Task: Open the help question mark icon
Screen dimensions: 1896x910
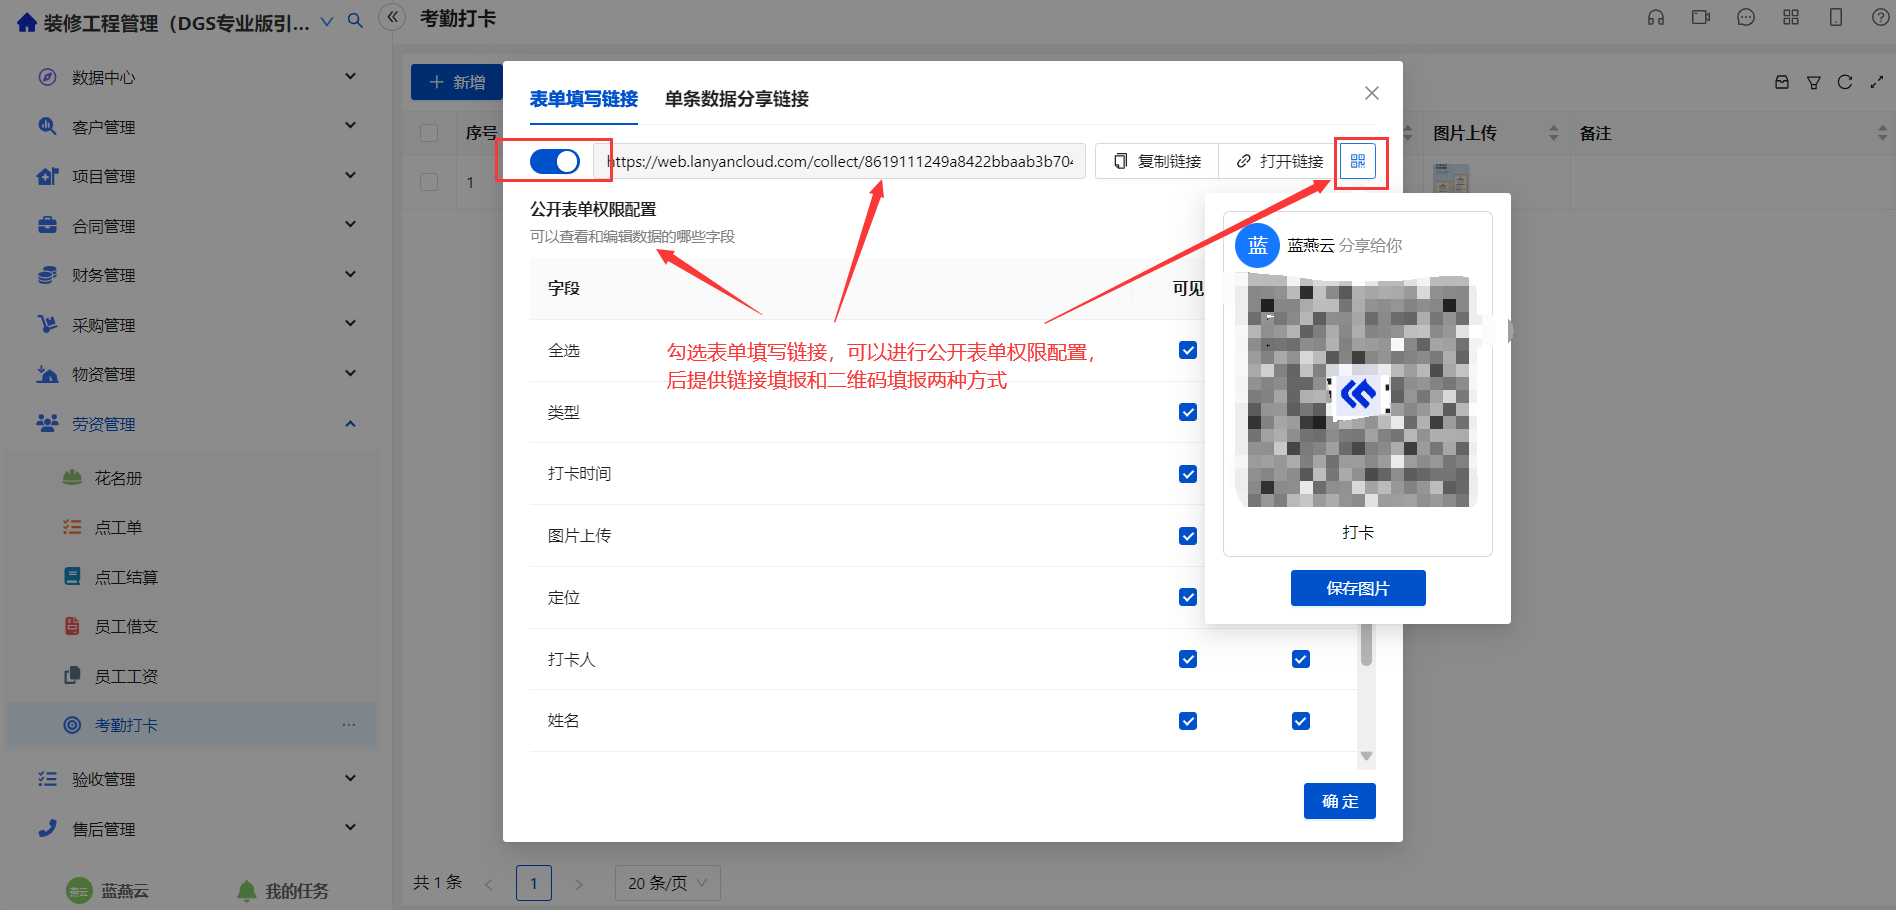Action: [x=1880, y=17]
